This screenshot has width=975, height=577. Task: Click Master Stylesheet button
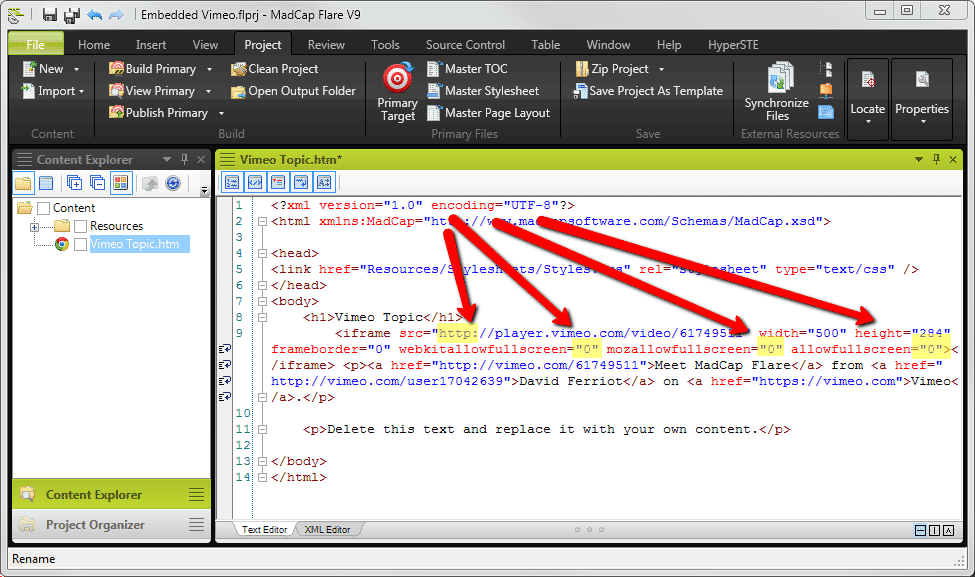click(483, 91)
